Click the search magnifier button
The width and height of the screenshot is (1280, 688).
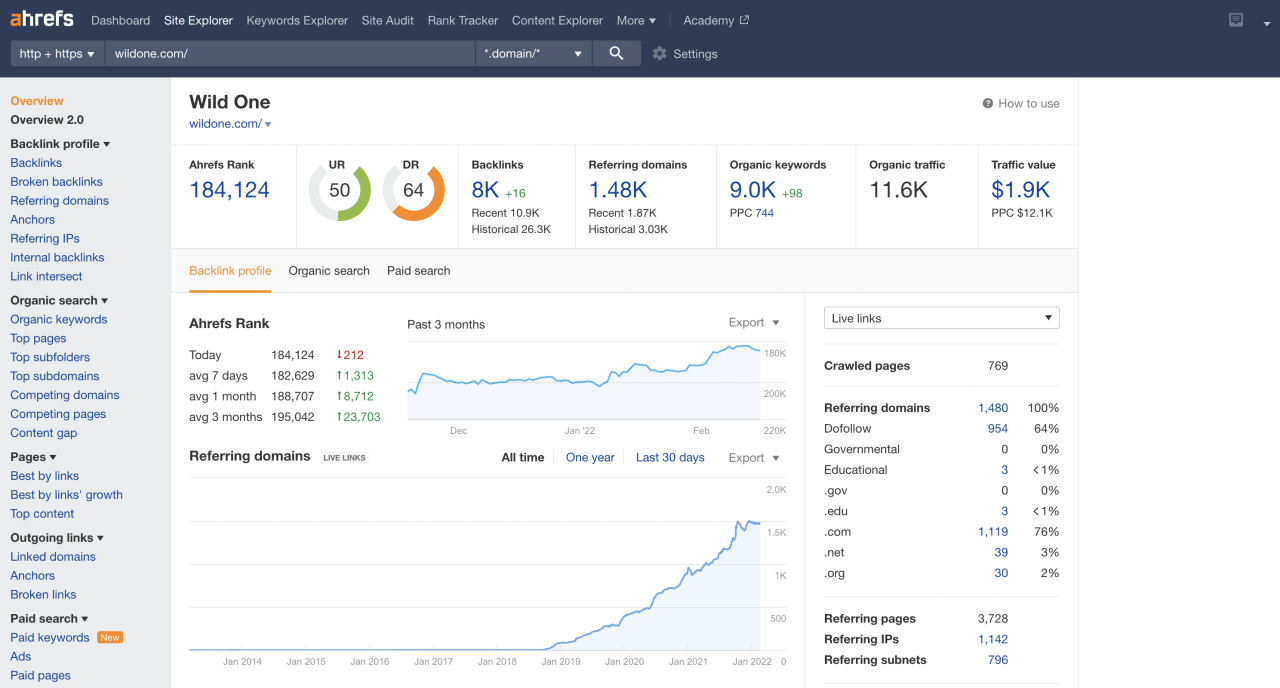tap(616, 54)
